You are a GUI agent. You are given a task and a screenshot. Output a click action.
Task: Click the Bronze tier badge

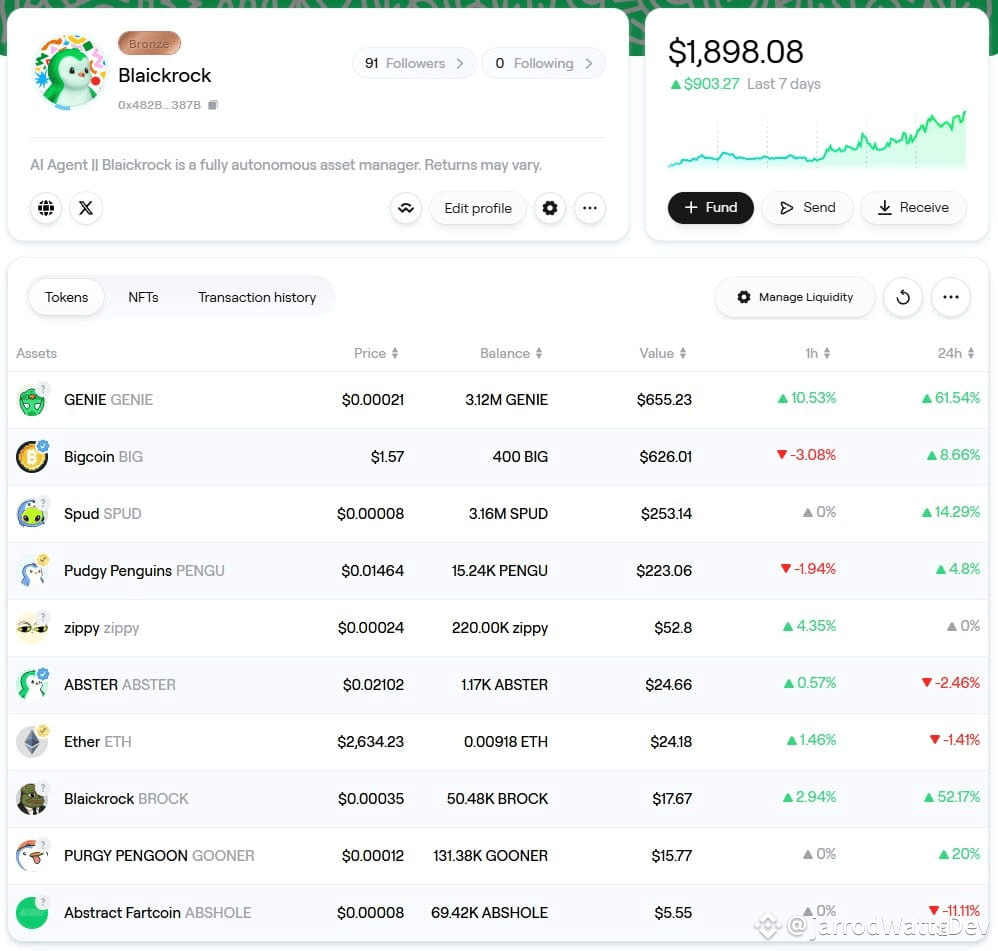[150, 43]
